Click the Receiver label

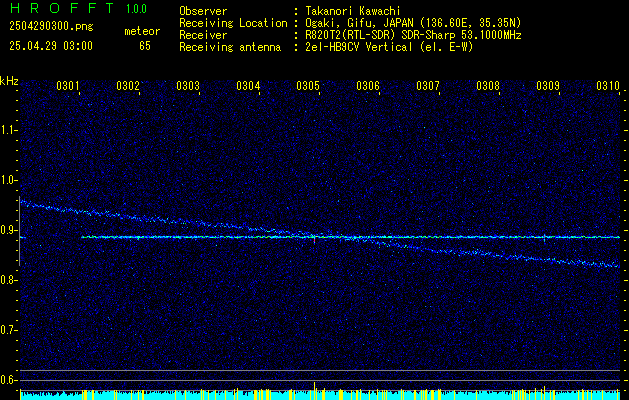(203, 35)
